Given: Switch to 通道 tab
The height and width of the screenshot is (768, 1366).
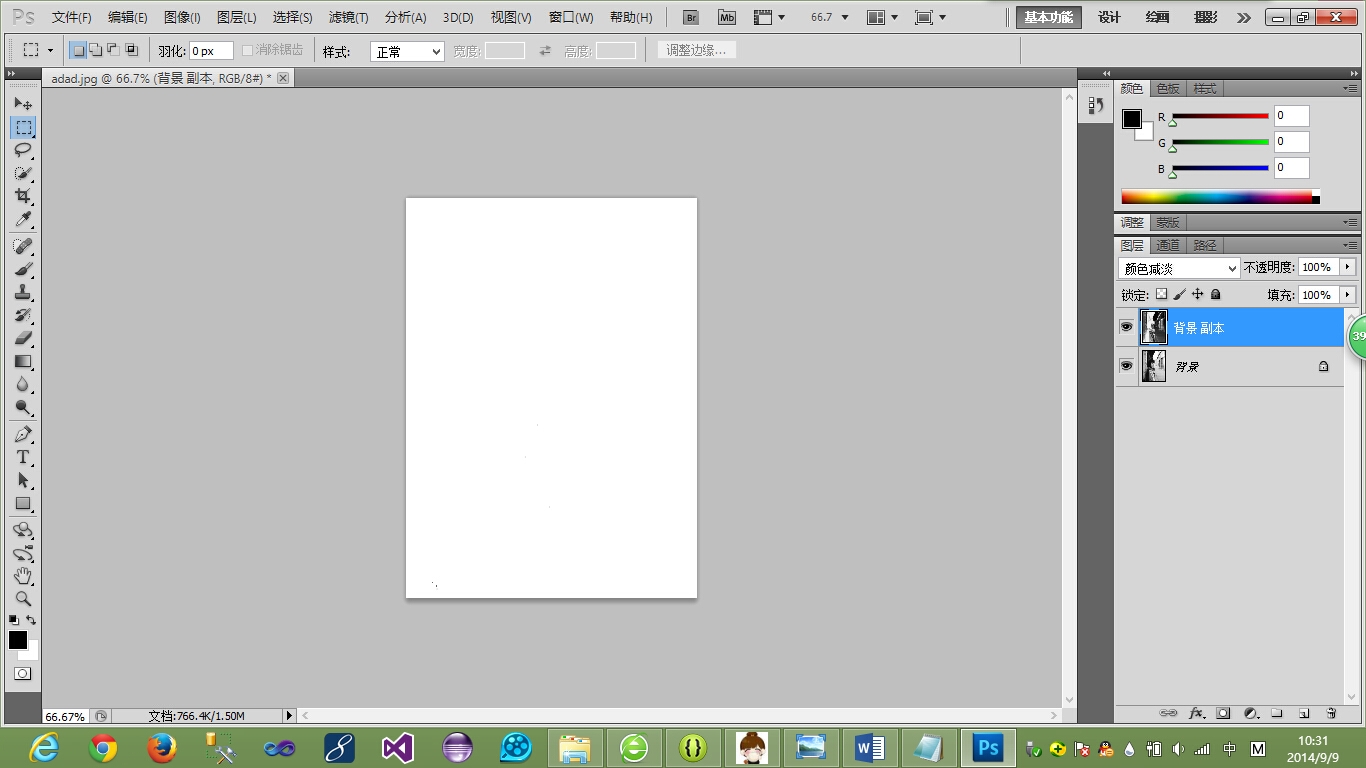Looking at the screenshot, I should pos(1168,245).
